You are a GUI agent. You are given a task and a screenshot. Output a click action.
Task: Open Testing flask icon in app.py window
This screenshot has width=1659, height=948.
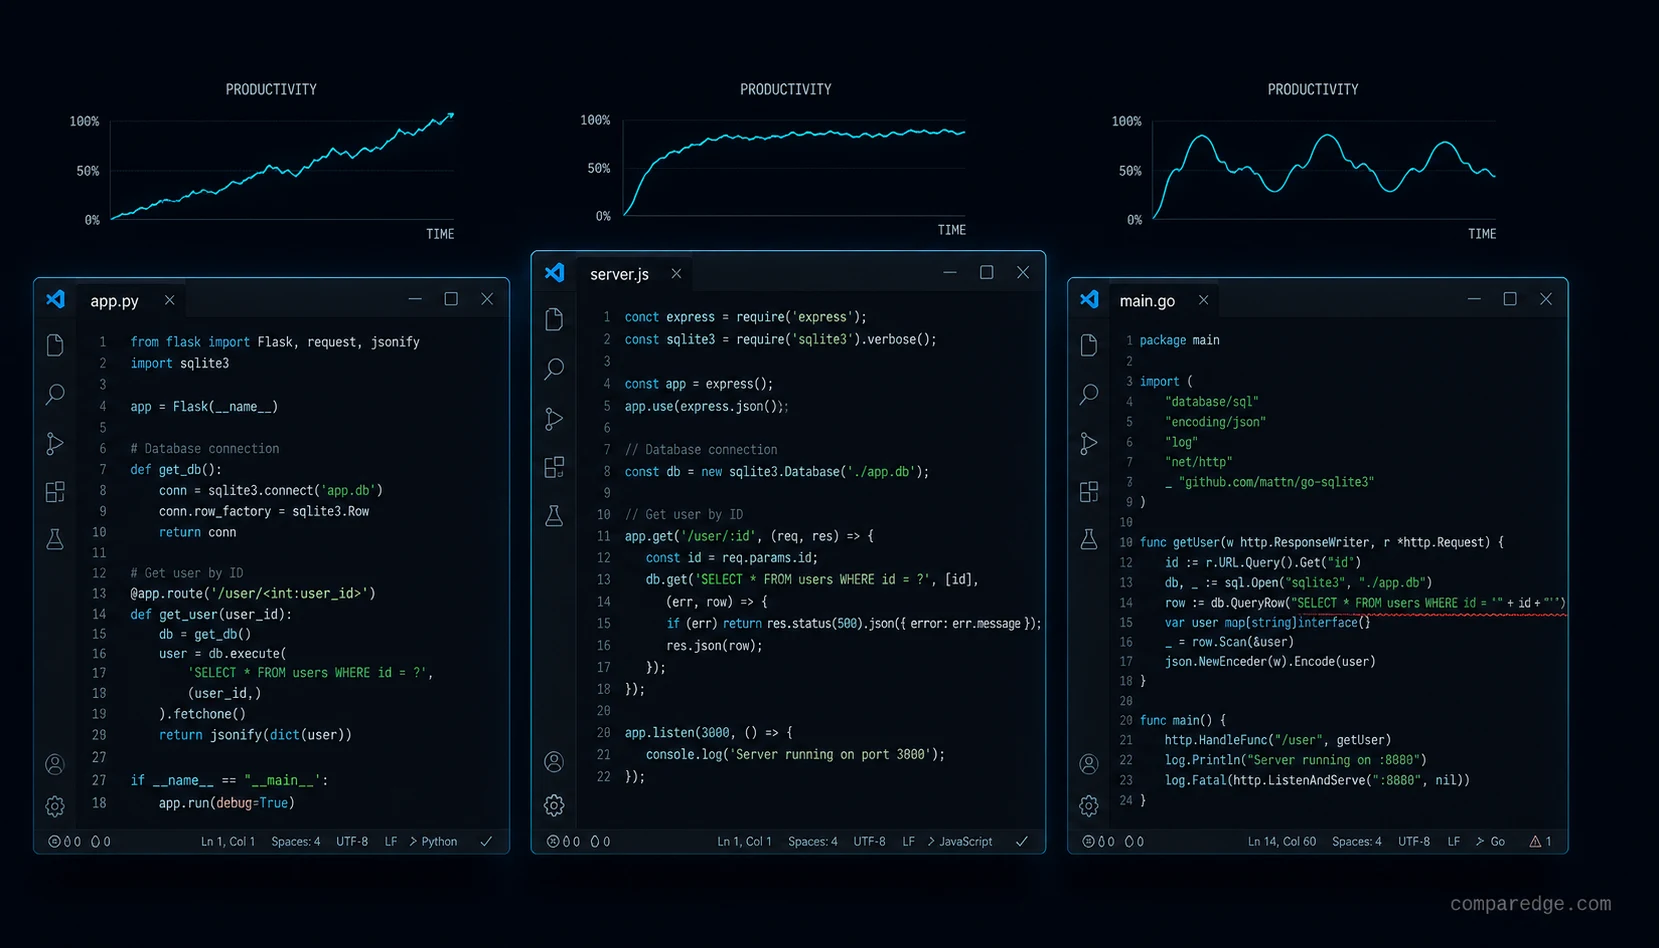[x=55, y=540]
